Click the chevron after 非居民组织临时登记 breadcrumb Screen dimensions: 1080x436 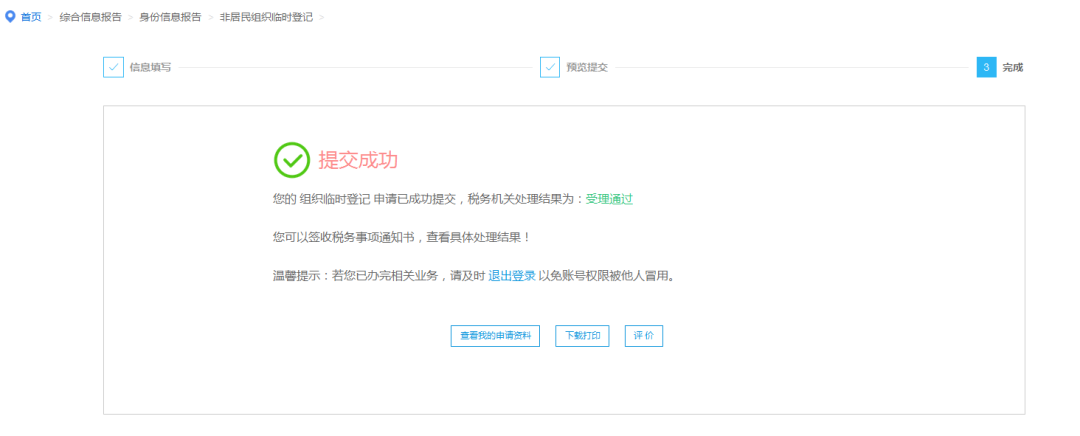point(322,17)
